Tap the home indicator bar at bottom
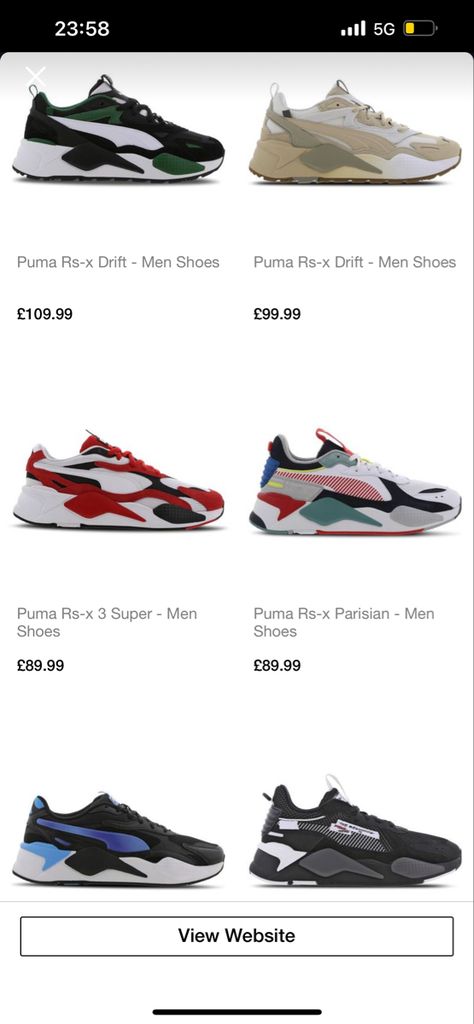Screen dimensions: 474x1024 (237, 1012)
